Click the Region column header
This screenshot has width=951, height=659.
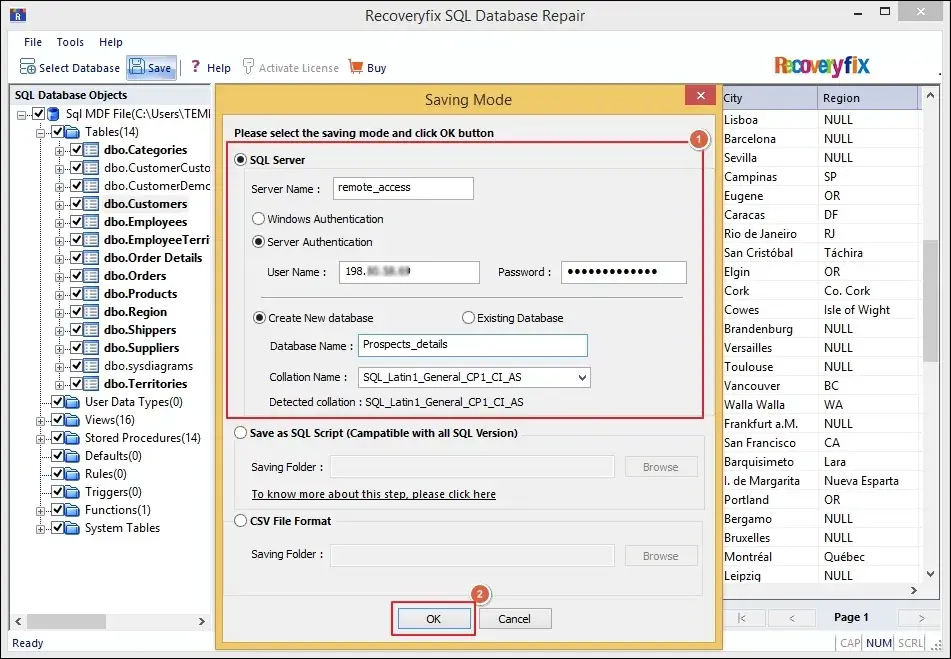(867, 98)
